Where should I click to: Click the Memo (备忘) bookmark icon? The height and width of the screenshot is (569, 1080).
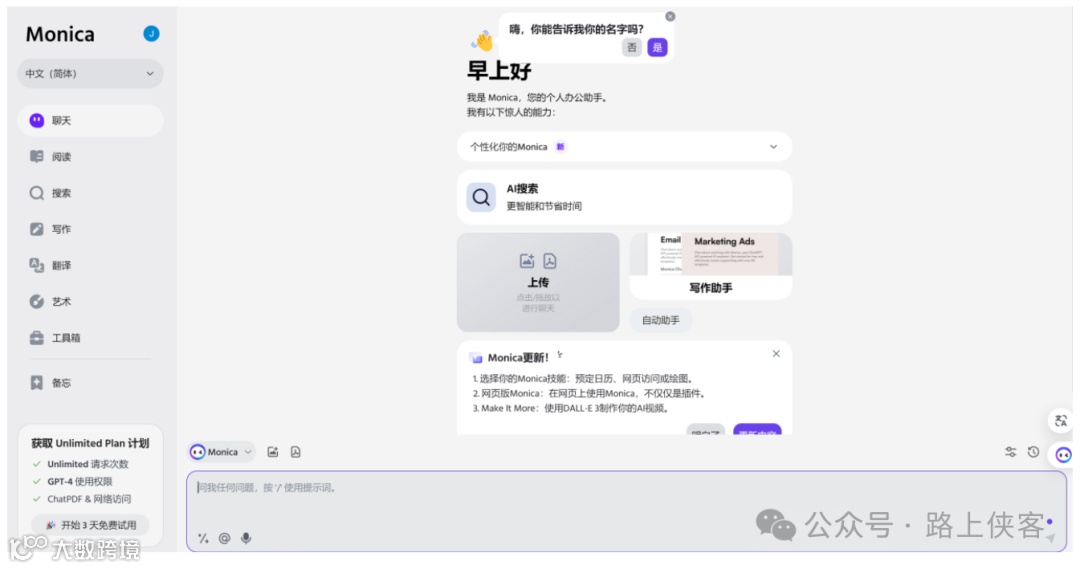(x=37, y=382)
